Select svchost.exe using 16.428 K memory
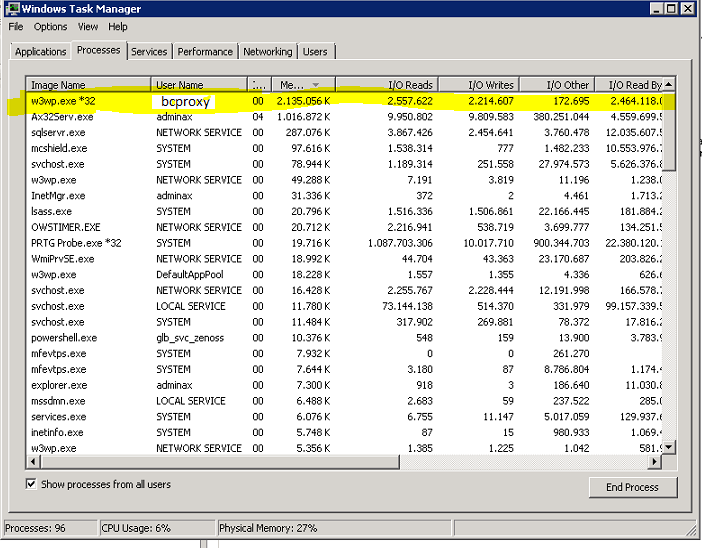The width and height of the screenshot is (702, 548). click(344, 290)
